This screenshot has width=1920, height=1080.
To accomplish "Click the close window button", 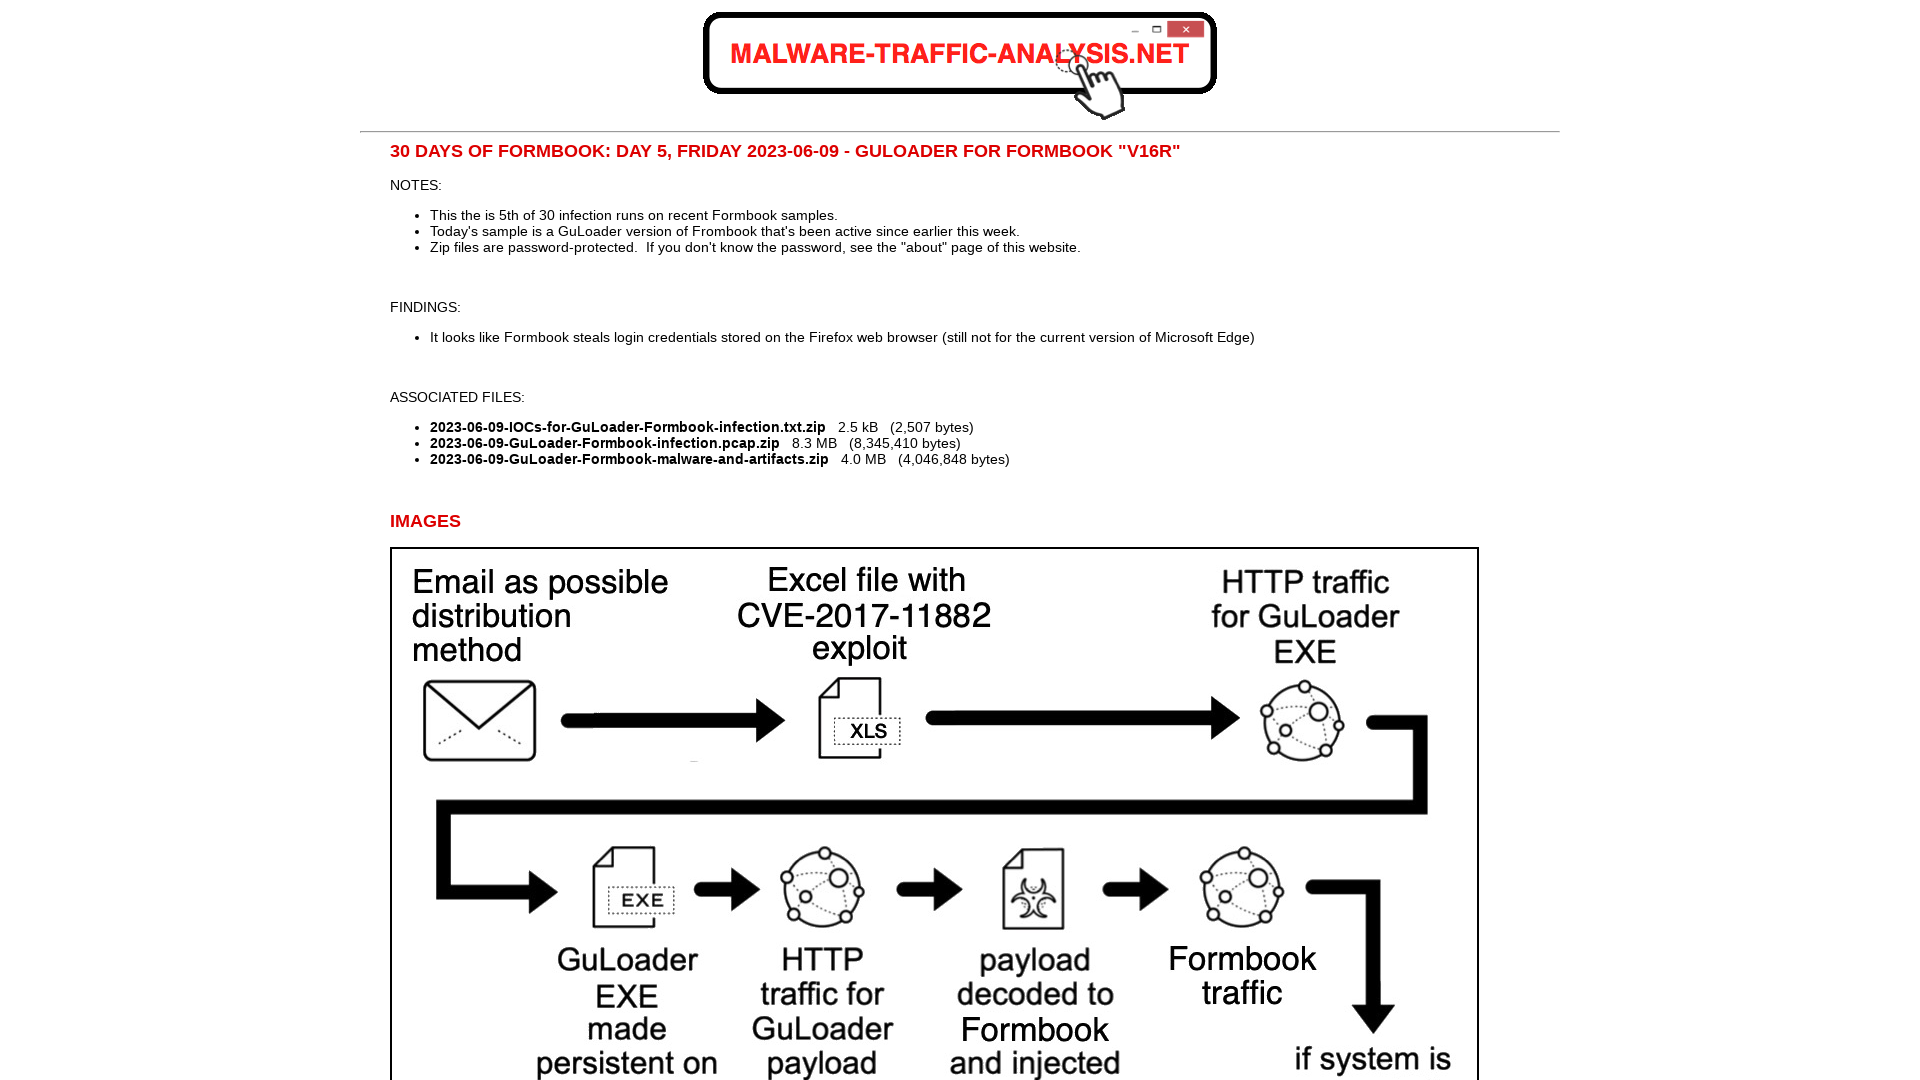I will [1184, 29].
